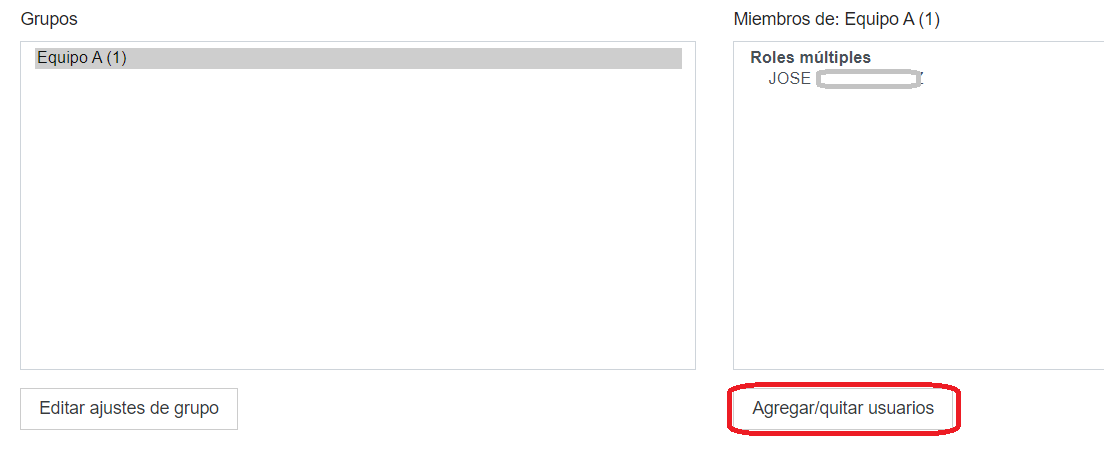Click the 'JOSE' text in the members list

point(789,79)
